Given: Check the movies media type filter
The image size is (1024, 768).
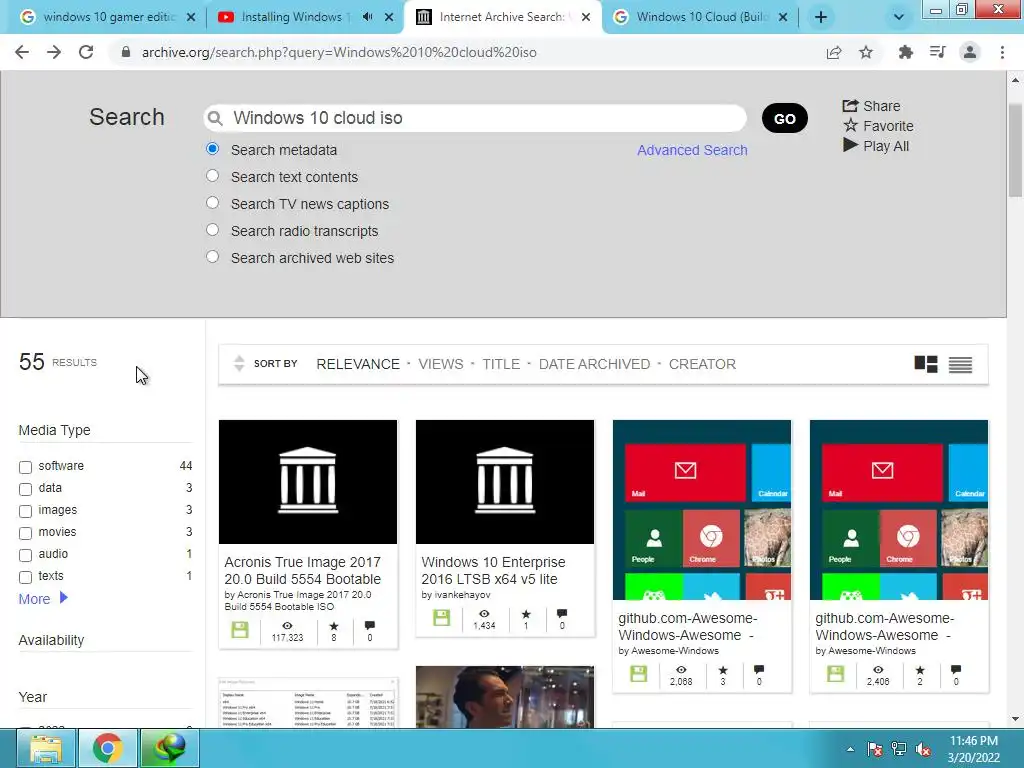Looking at the screenshot, I should pyautogui.click(x=25, y=534).
